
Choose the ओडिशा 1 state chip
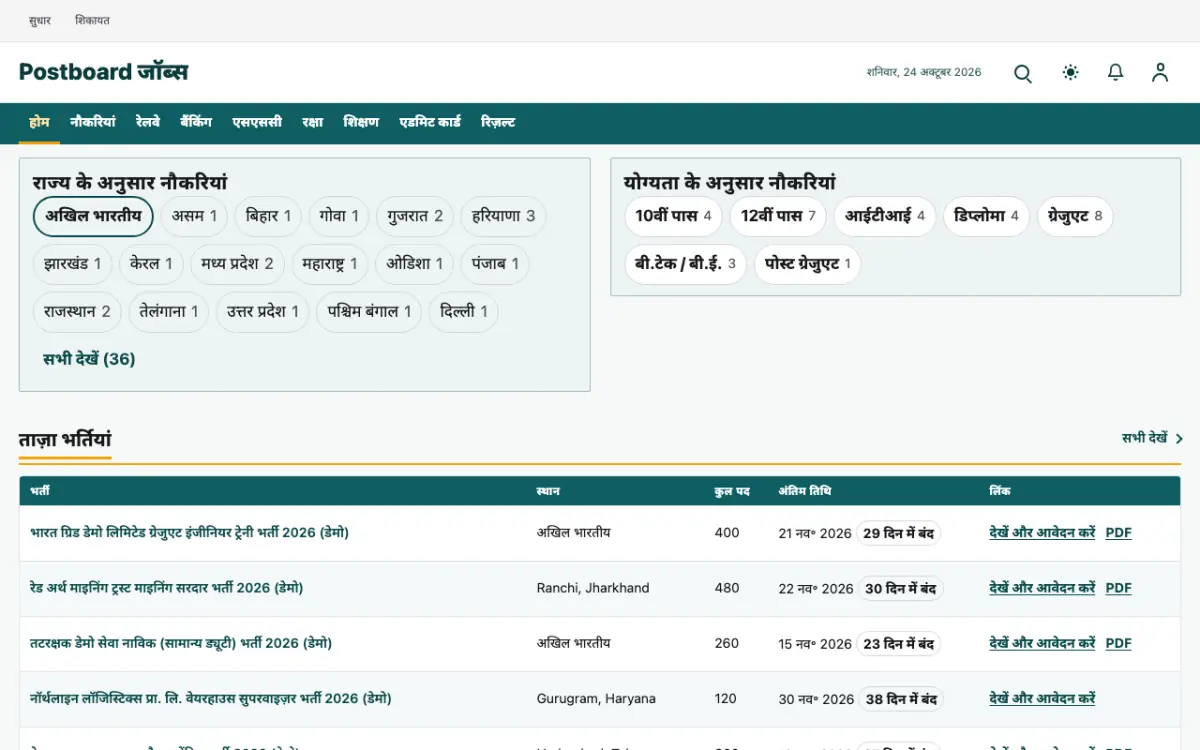click(414, 264)
